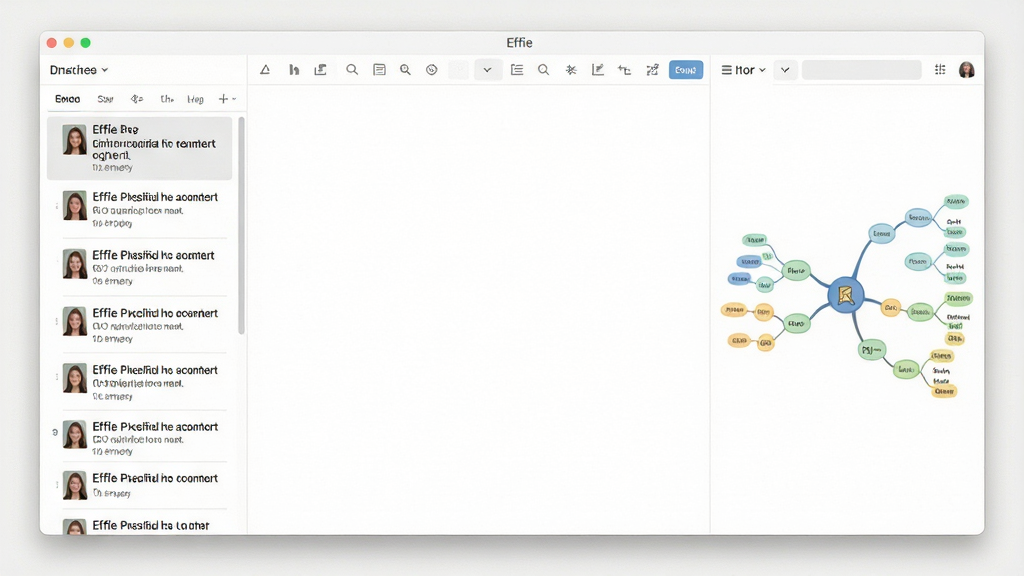Open the user profile avatar in toolbar
Image resolution: width=1024 pixels, height=576 pixels.
(967, 70)
